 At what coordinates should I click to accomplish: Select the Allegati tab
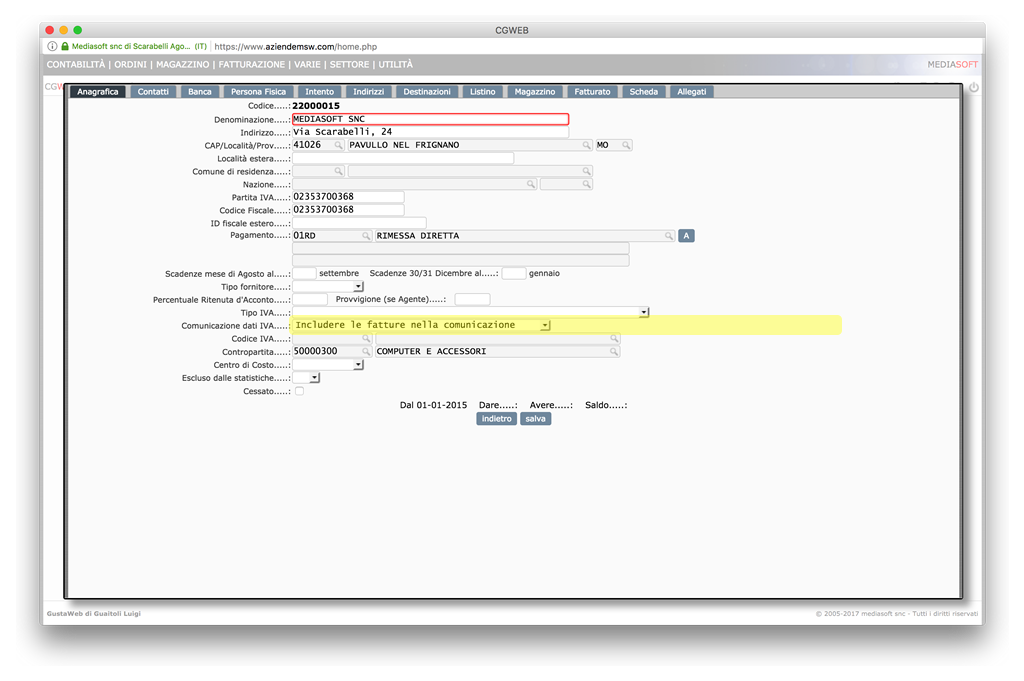coord(692,91)
